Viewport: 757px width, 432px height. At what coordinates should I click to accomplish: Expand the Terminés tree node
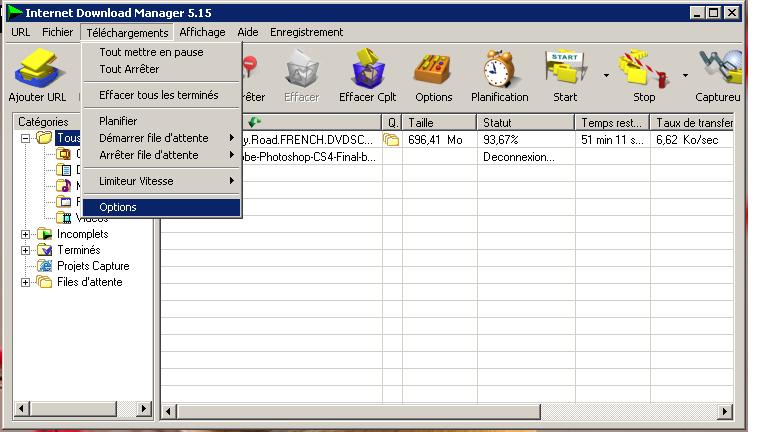(25, 251)
